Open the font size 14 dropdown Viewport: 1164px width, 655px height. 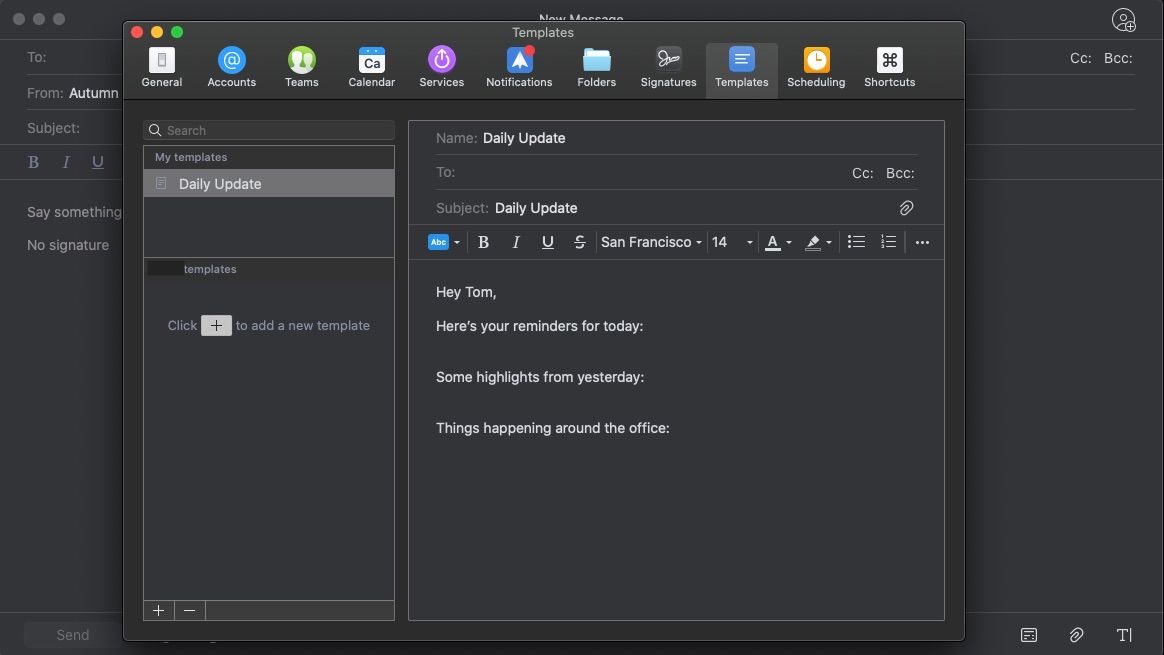pyautogui.click(x=731, y=242)
